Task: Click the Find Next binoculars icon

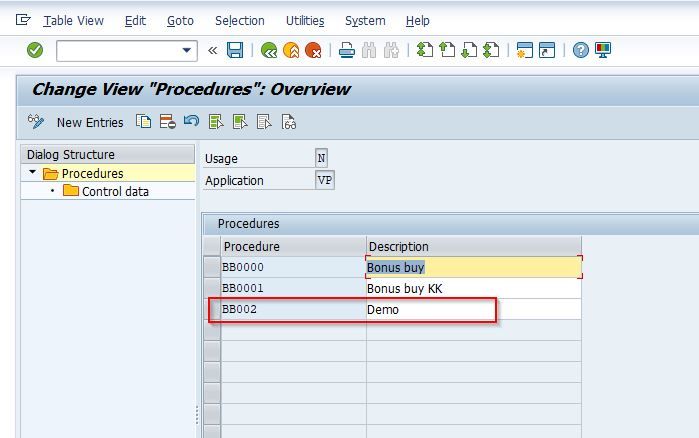Action: pyautogui.click(x=391, y=50)
